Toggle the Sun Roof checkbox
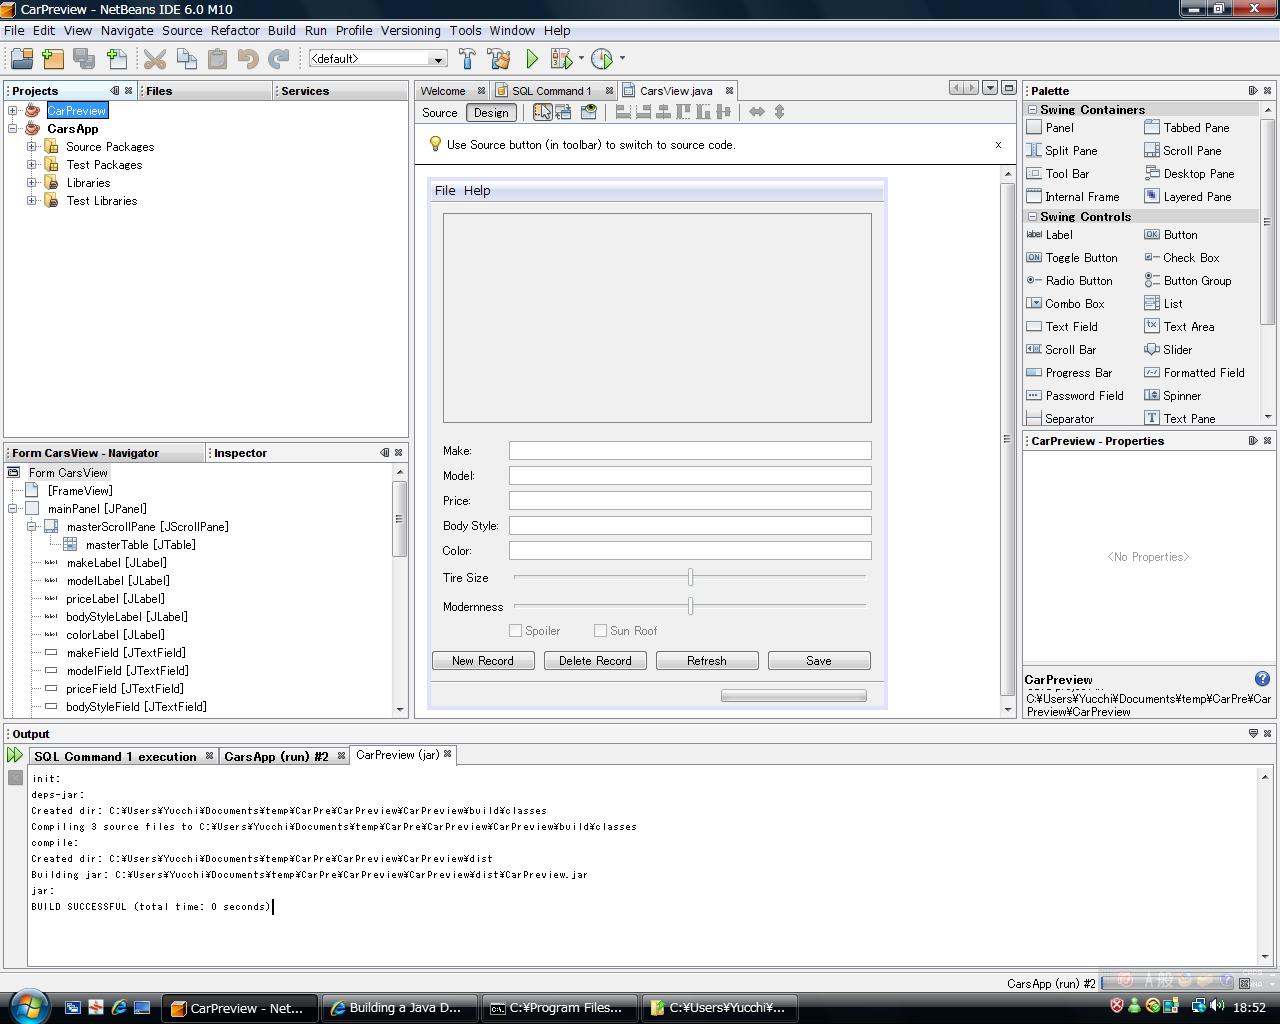 600,631
